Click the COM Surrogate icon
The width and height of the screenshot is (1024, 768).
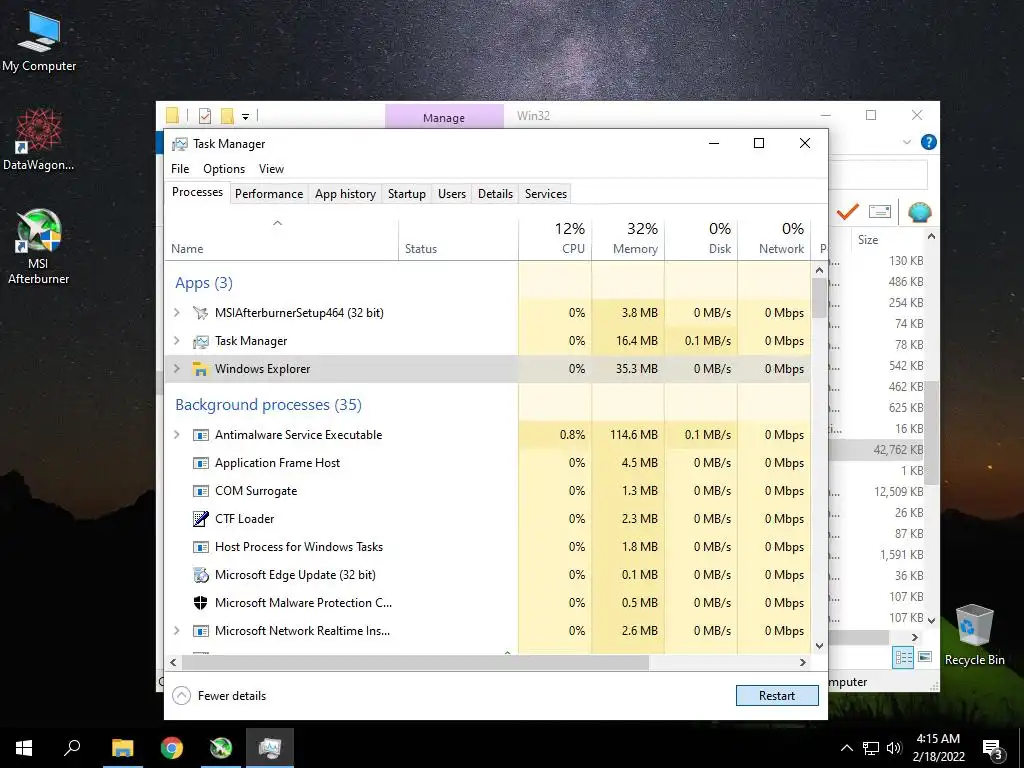coord(200,491)
